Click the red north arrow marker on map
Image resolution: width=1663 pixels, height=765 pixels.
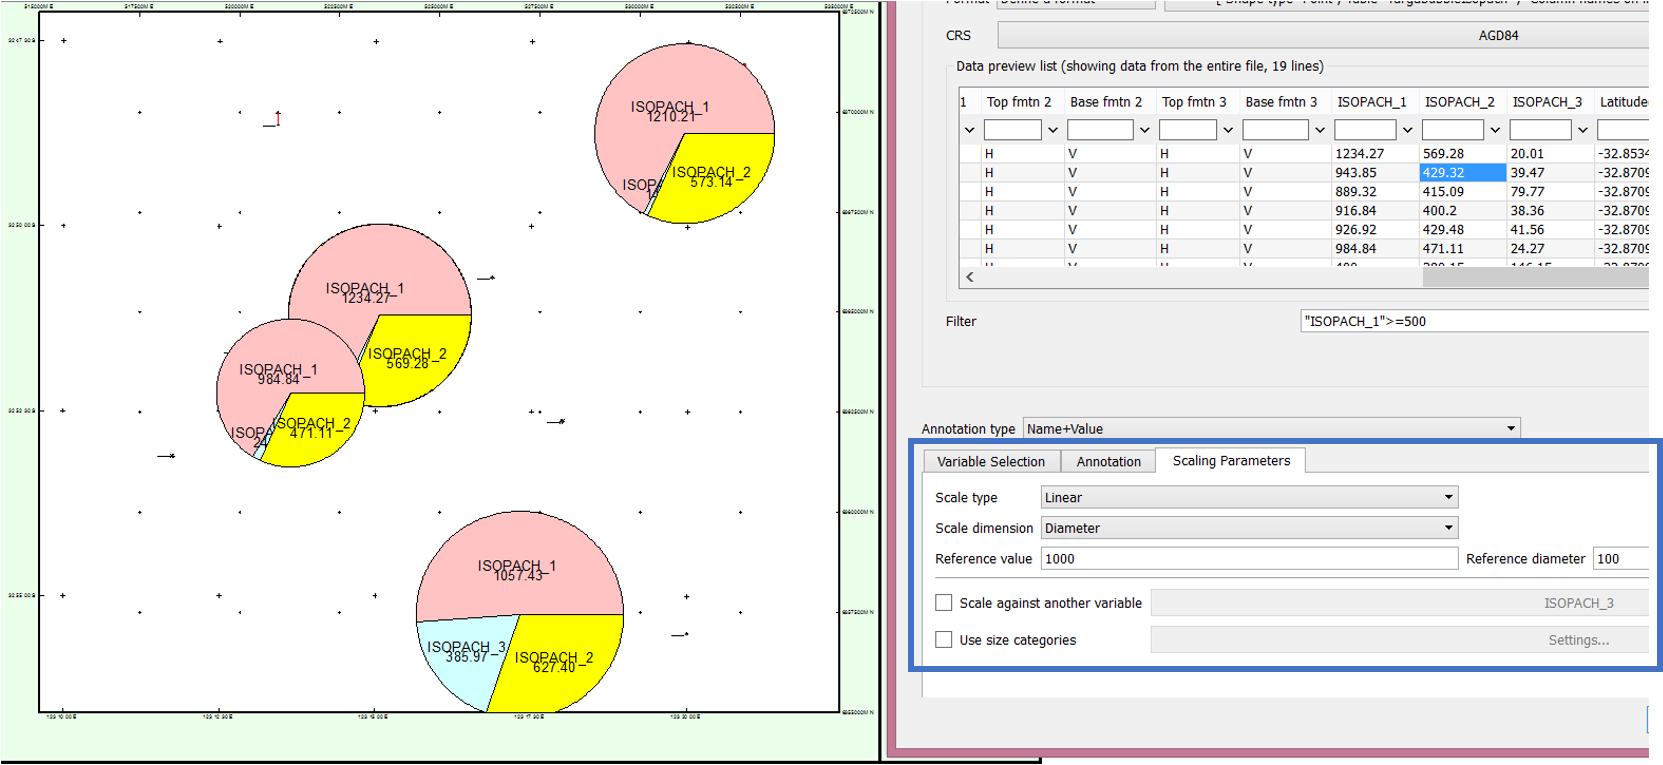point(277,118)
